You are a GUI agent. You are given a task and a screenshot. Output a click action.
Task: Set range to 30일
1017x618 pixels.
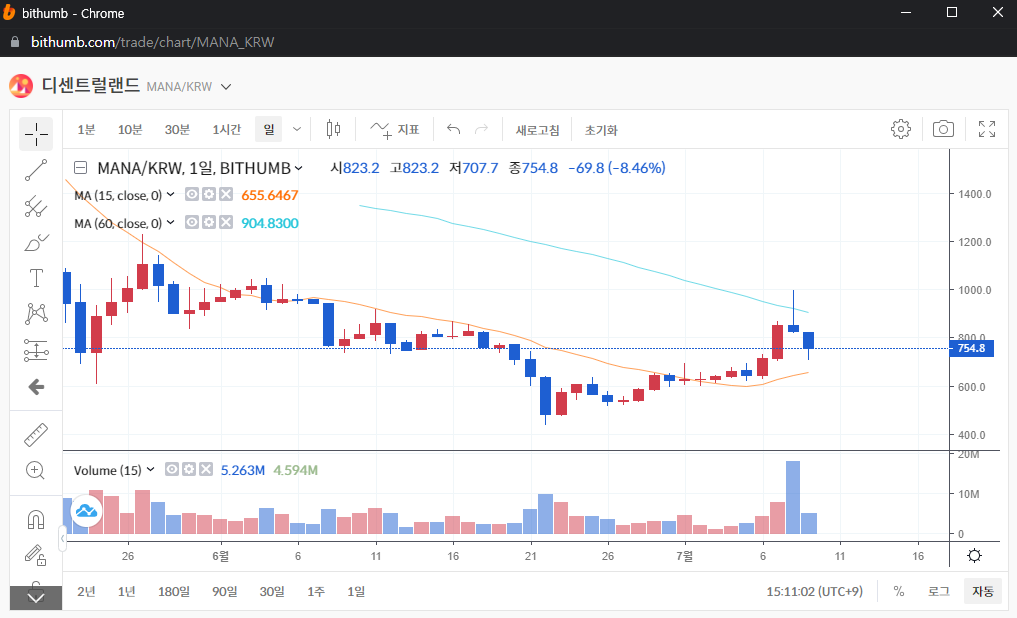272,591
